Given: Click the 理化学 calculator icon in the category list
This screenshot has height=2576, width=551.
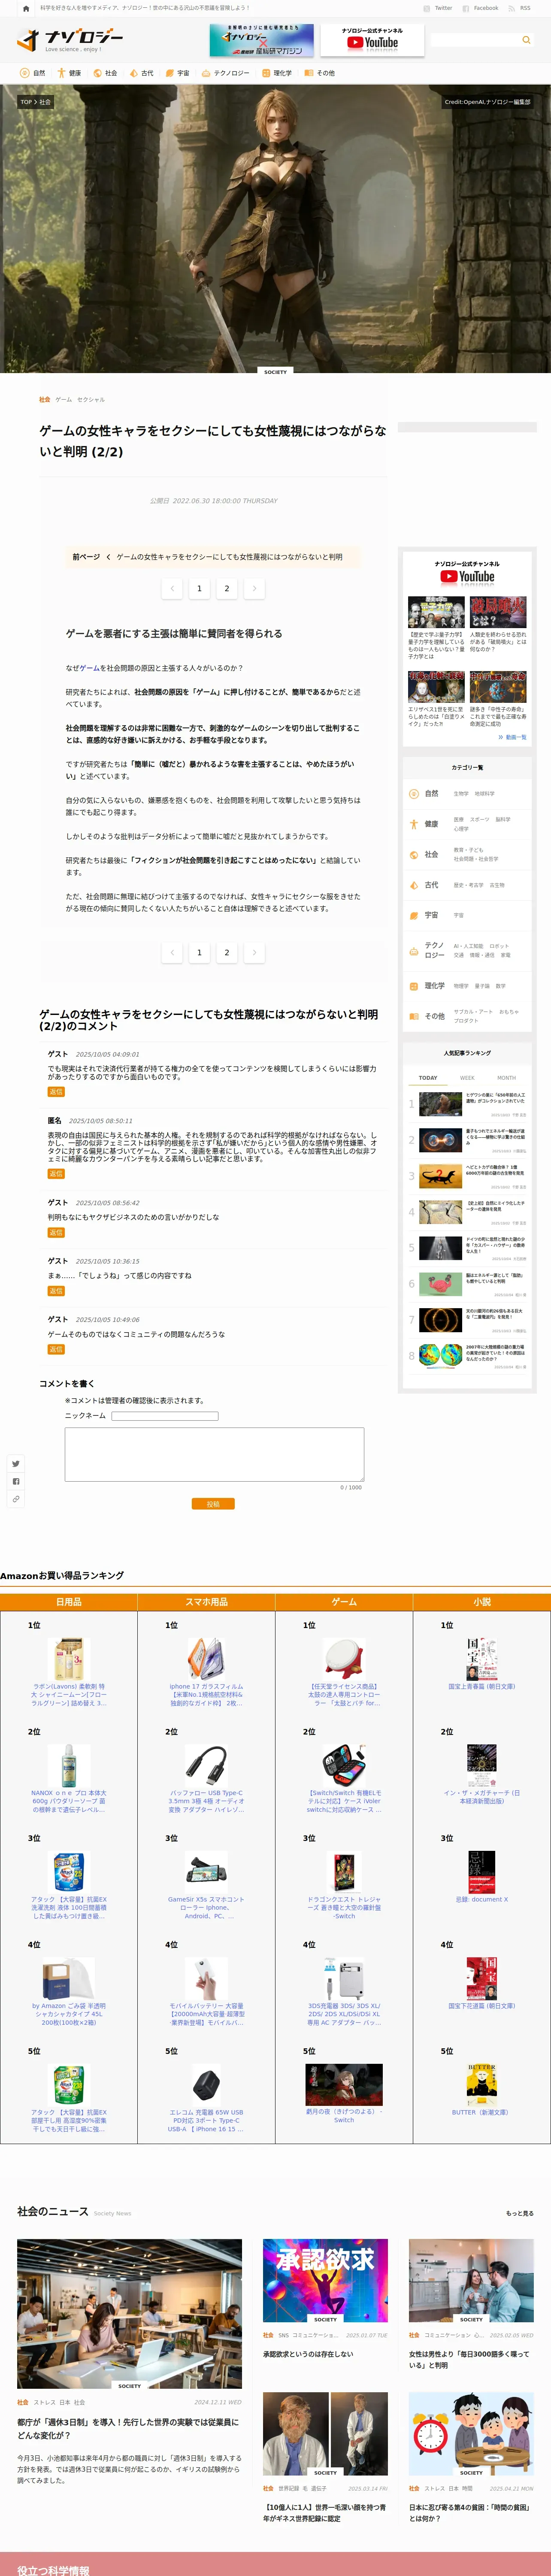Looking at the screenshot, I should click(414, 986).
